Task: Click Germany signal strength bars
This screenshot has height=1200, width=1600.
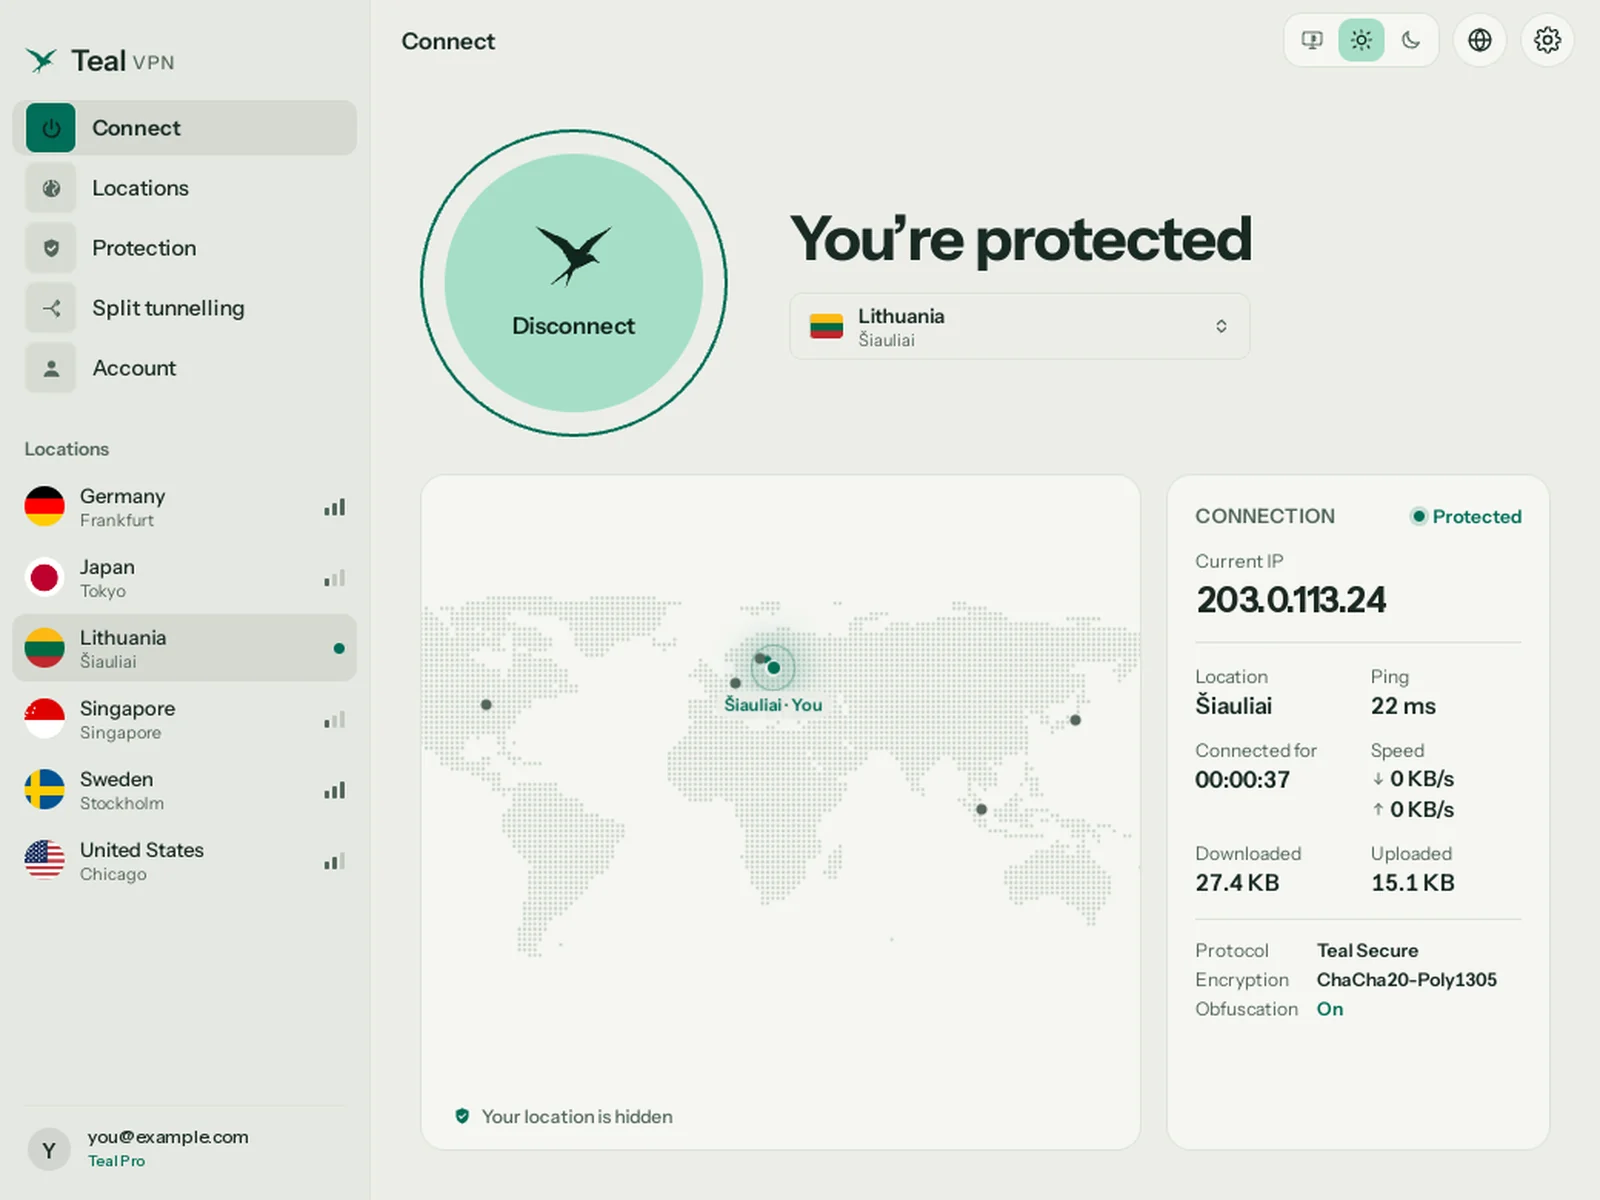Action: (335, 507)
